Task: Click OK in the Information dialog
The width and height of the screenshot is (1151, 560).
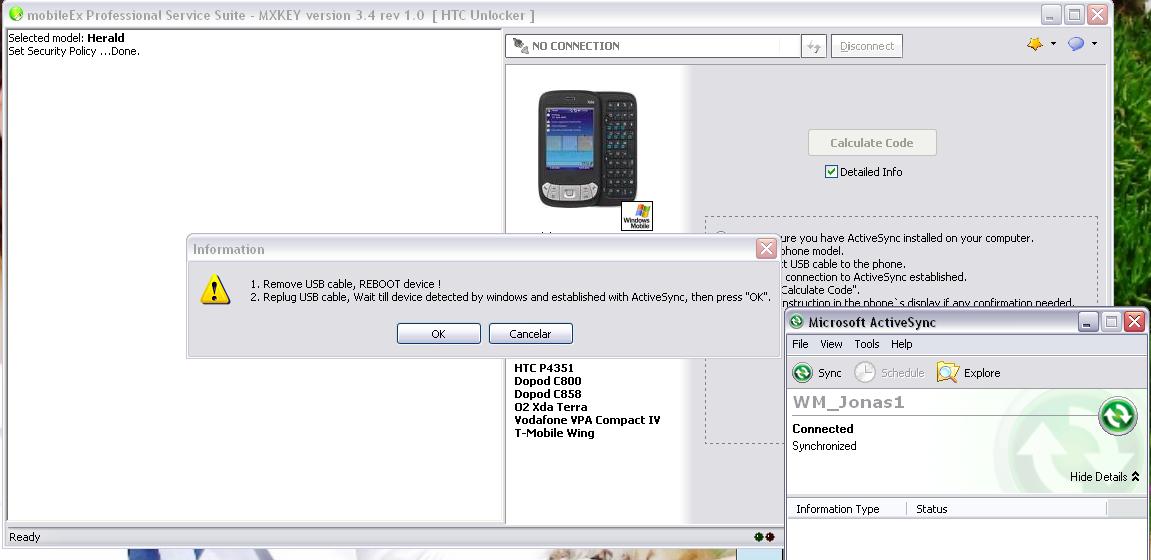Action: point(438,333)
